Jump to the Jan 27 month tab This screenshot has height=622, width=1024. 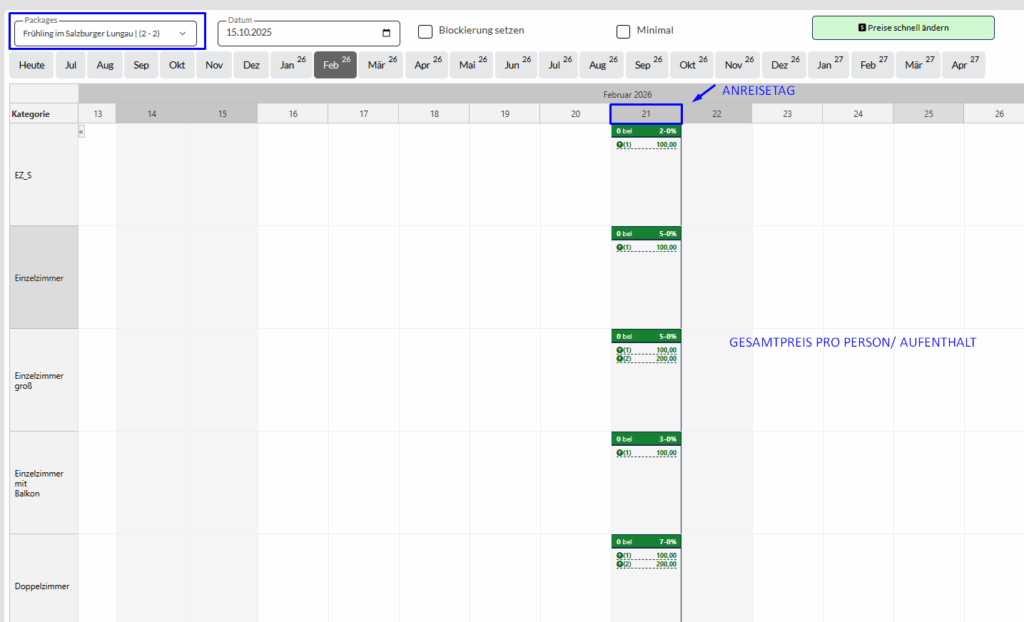(830, 65)
